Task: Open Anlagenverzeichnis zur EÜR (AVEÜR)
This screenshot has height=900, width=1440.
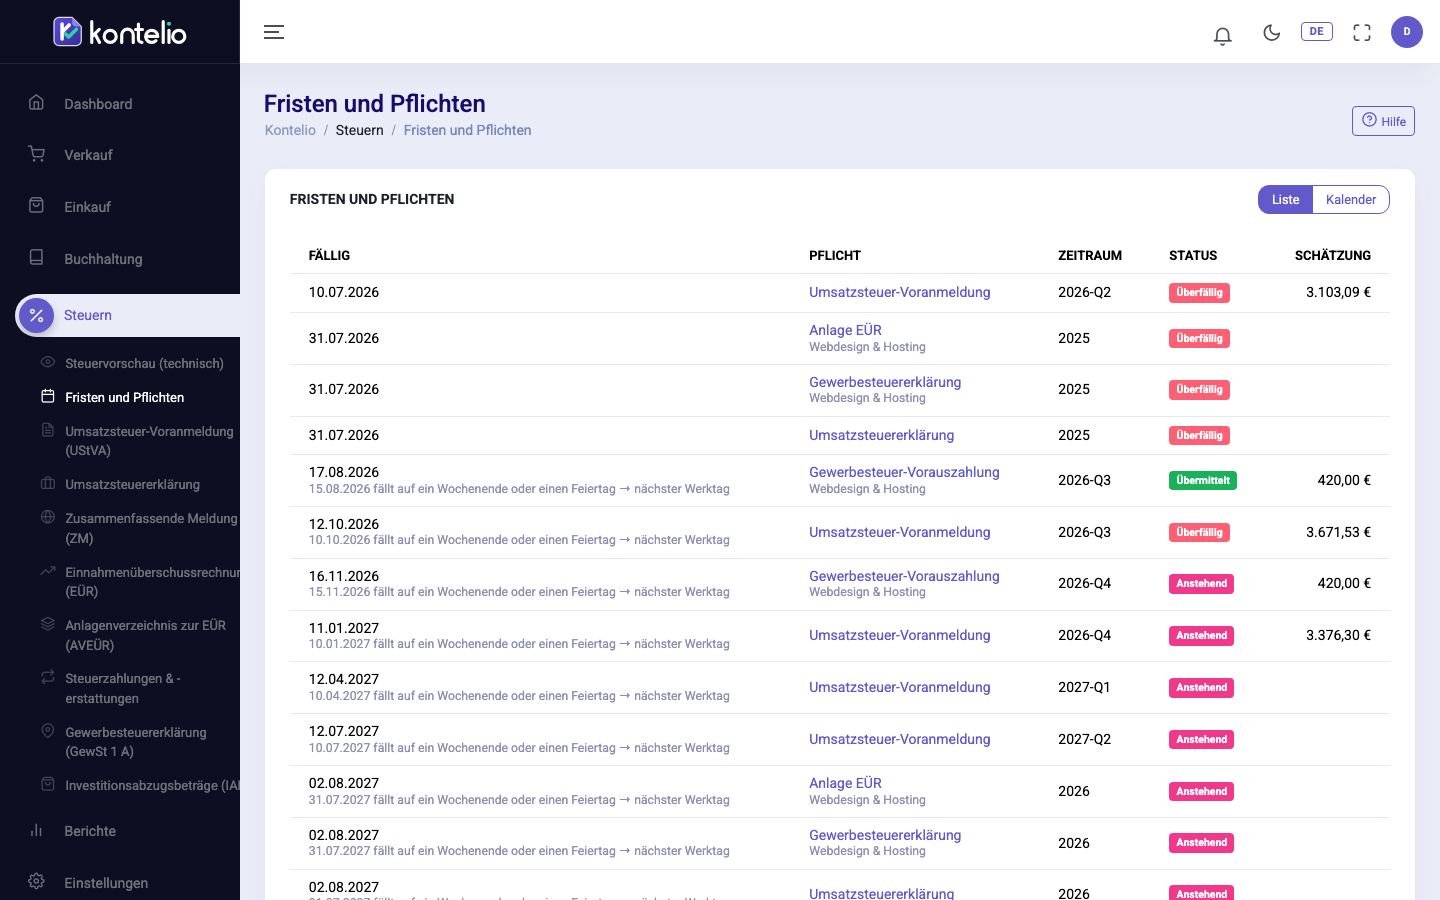Action: (145, 635)
